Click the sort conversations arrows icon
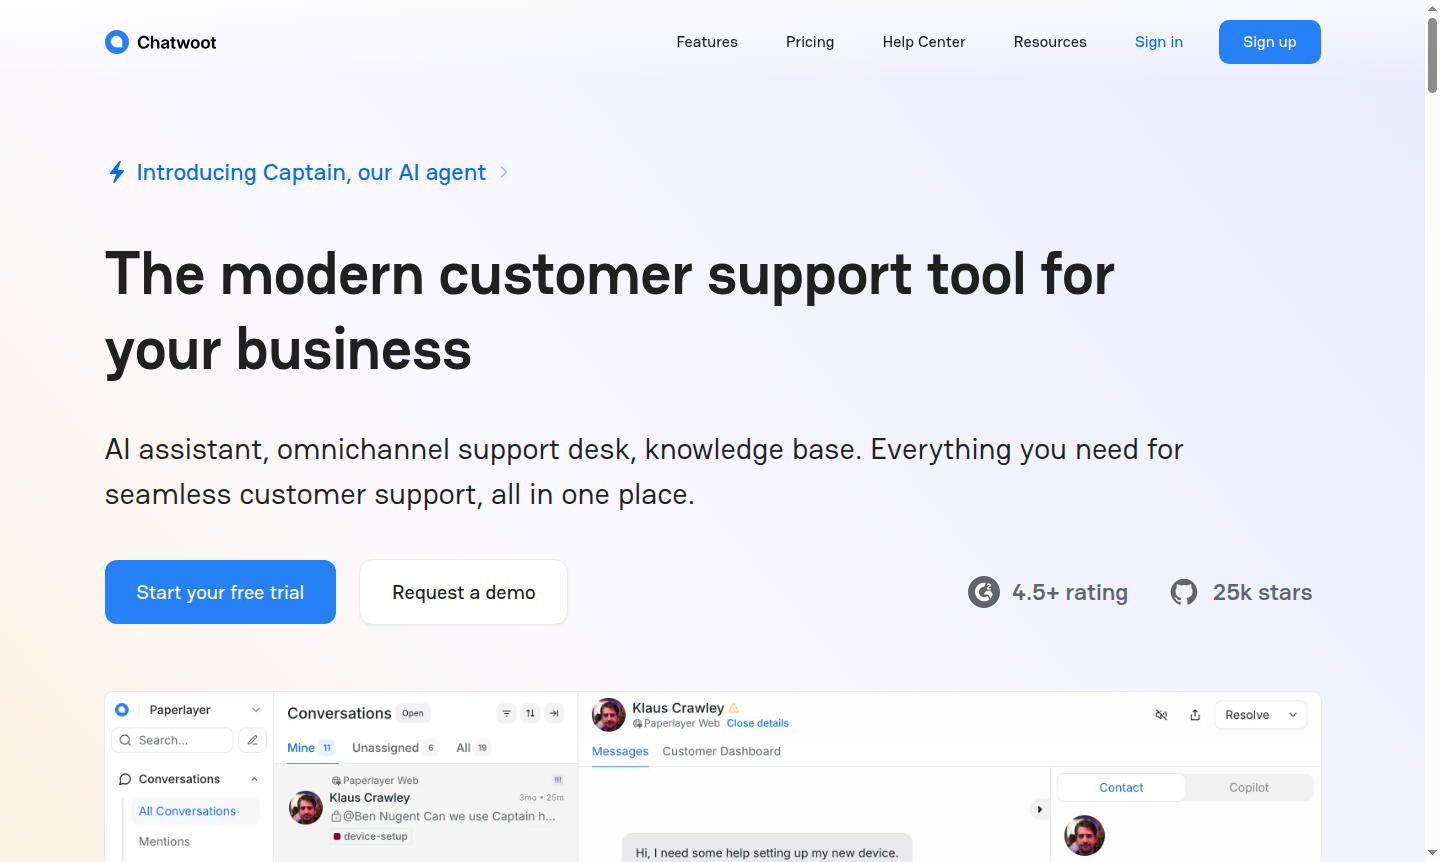This screenshot has width=1440, height=862. [531, 713]
